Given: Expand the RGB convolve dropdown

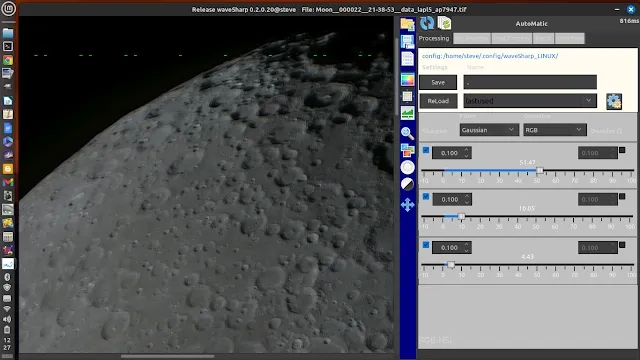Looking at the screenshot, I should (554, 130).
